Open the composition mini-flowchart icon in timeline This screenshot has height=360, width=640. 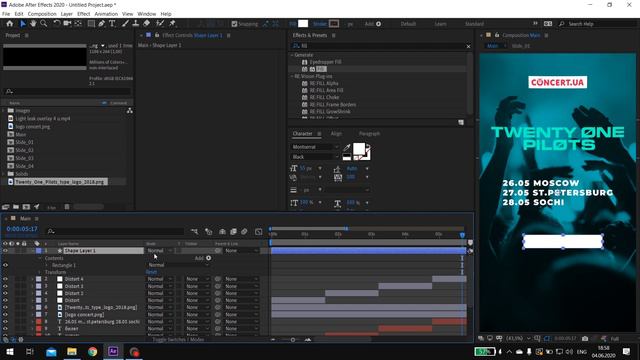click(194, 231)
